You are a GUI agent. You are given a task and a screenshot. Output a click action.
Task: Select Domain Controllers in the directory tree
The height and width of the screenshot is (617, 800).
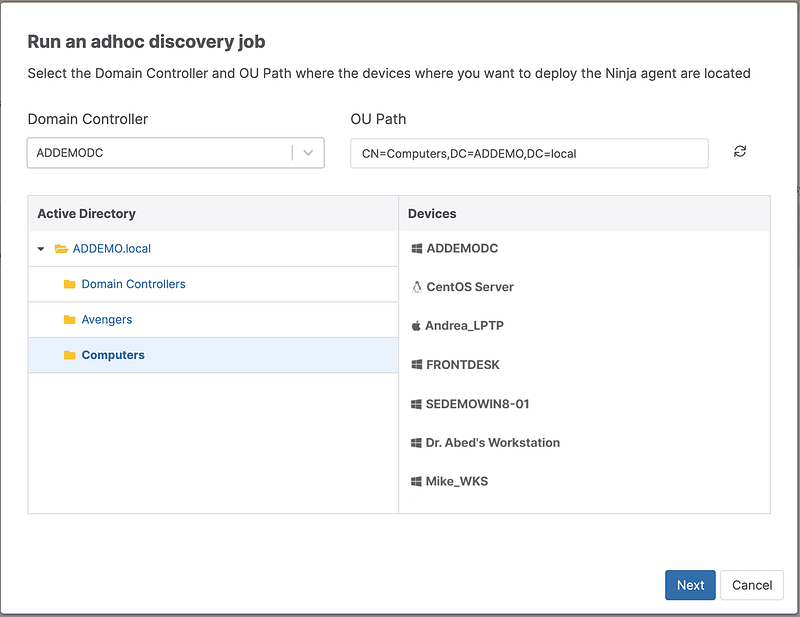point(132,284)
